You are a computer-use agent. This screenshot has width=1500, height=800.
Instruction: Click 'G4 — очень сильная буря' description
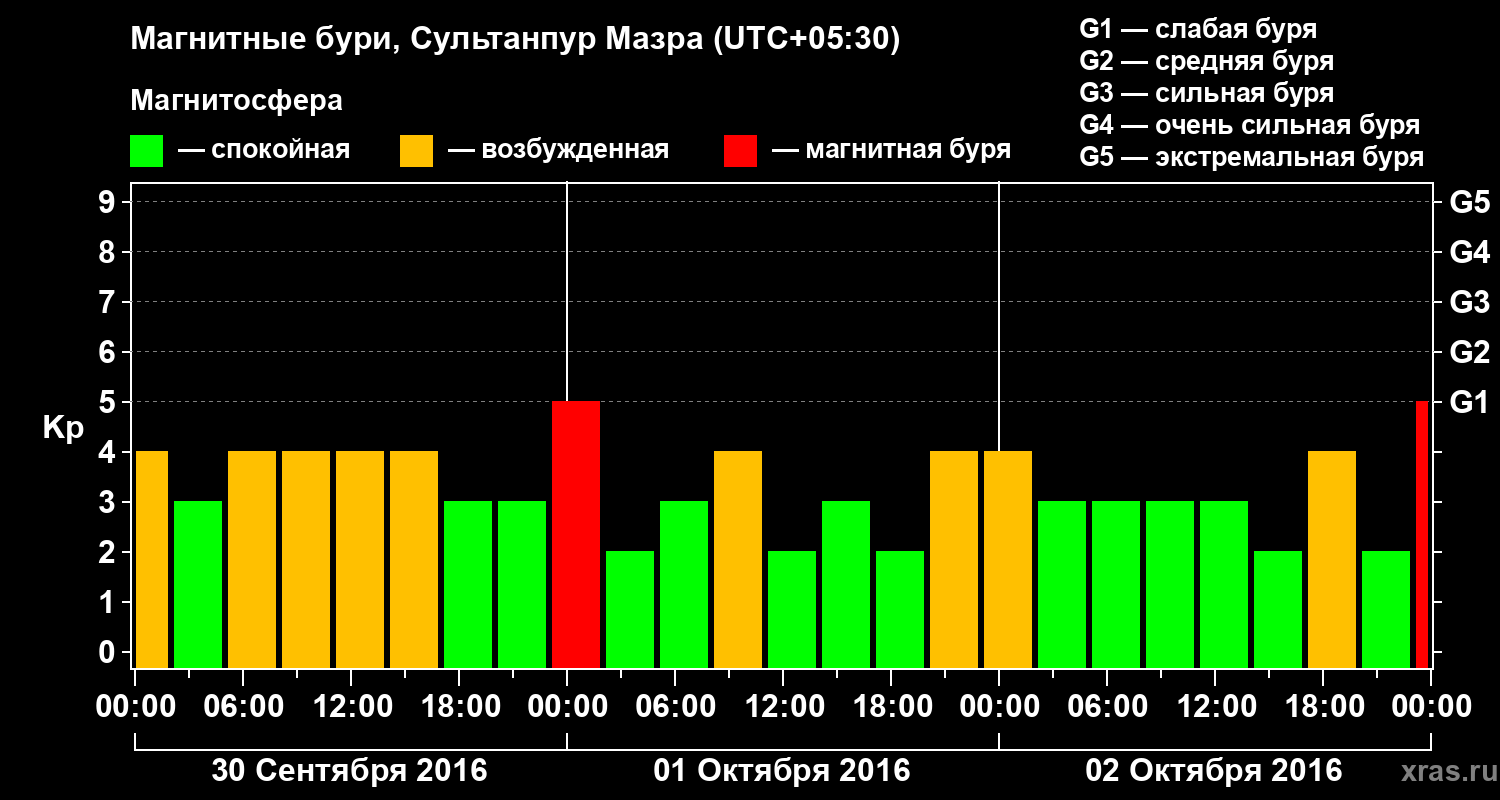1250,125
